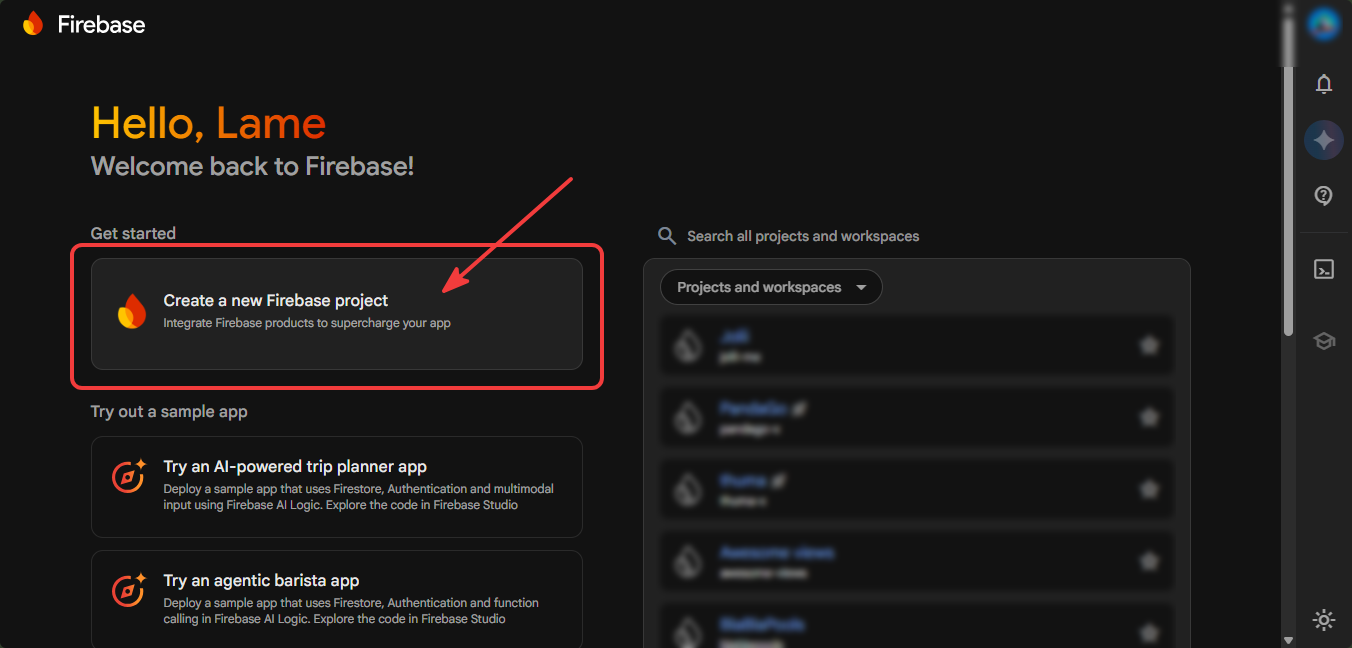The image size is (1352, 648).
Task: Open the notifications bell
Action: tap(1324, 84)
